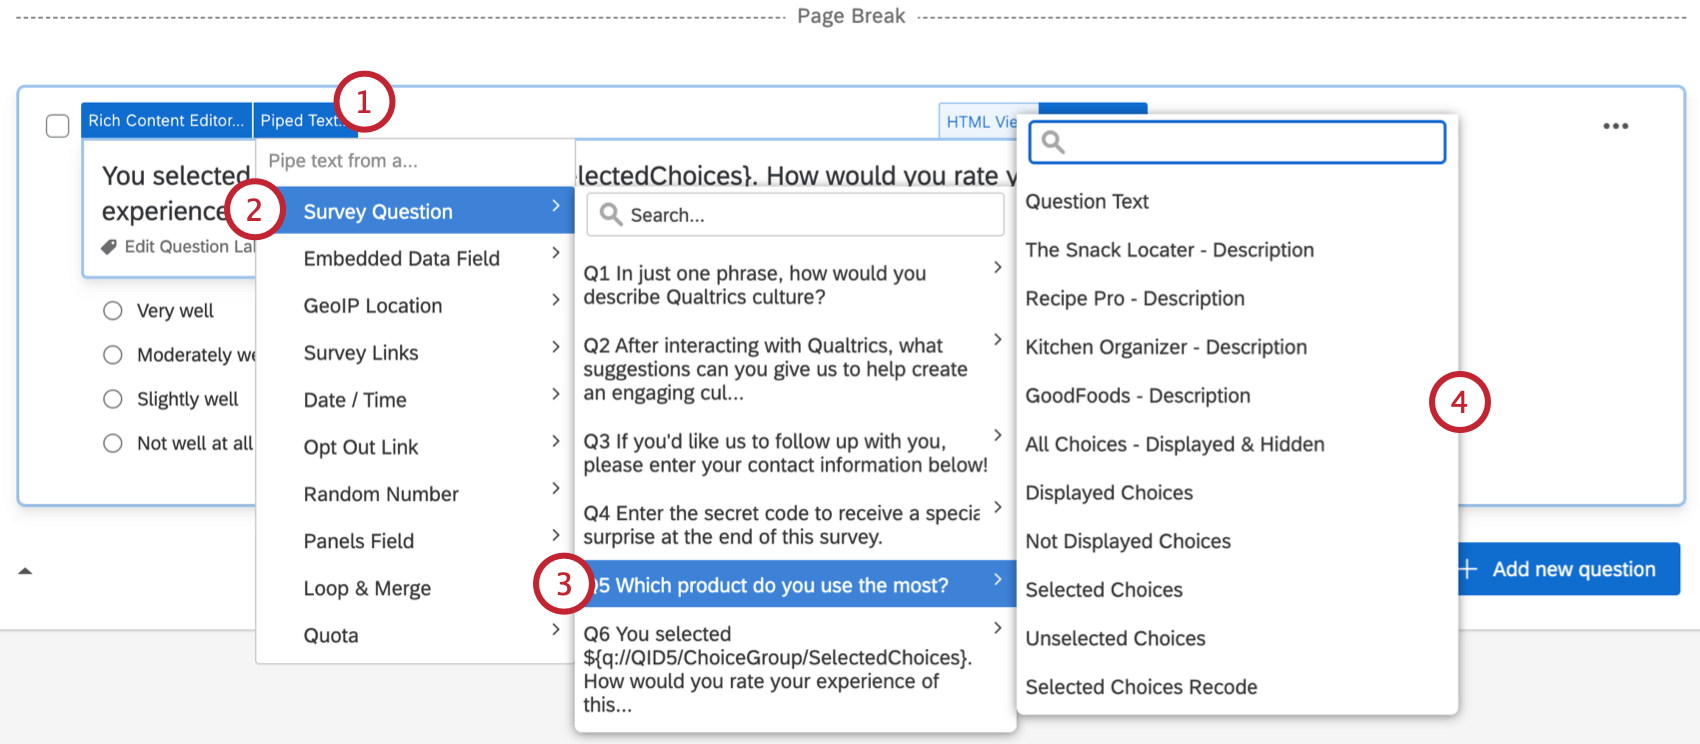Choose Selected Choices Recode from the list
Image resolution: width=1700 pixels, height=744 pixels.
(x=1141, y=687)
